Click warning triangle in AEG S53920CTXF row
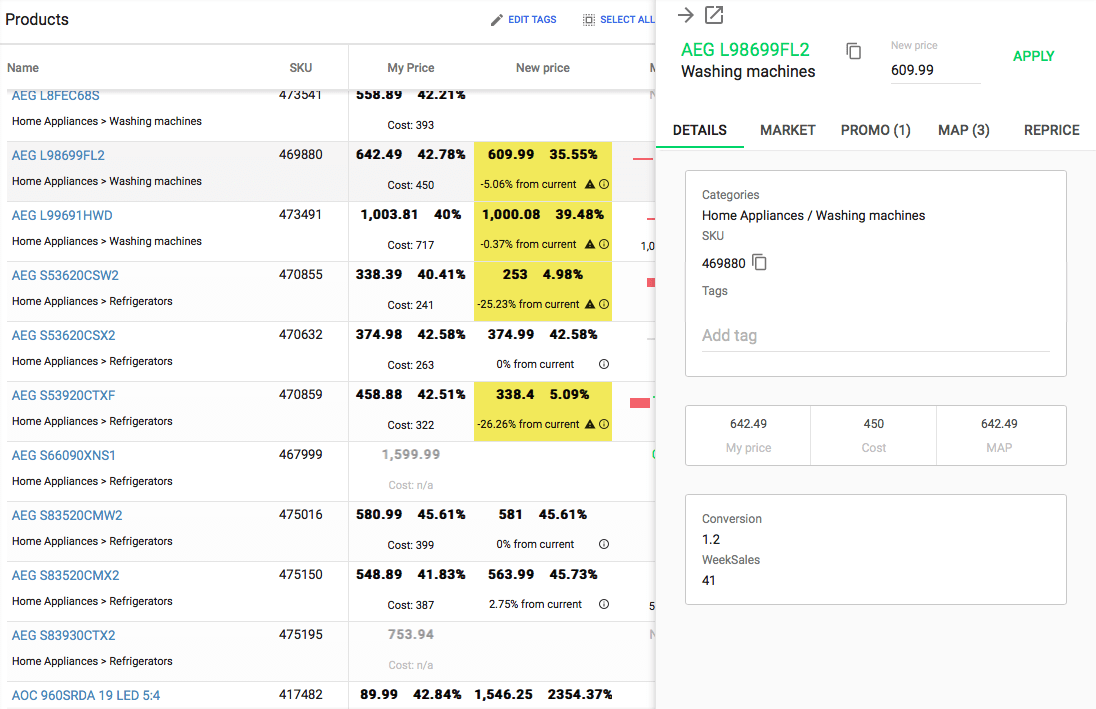 pyautogui.click(x=590, y=424)
